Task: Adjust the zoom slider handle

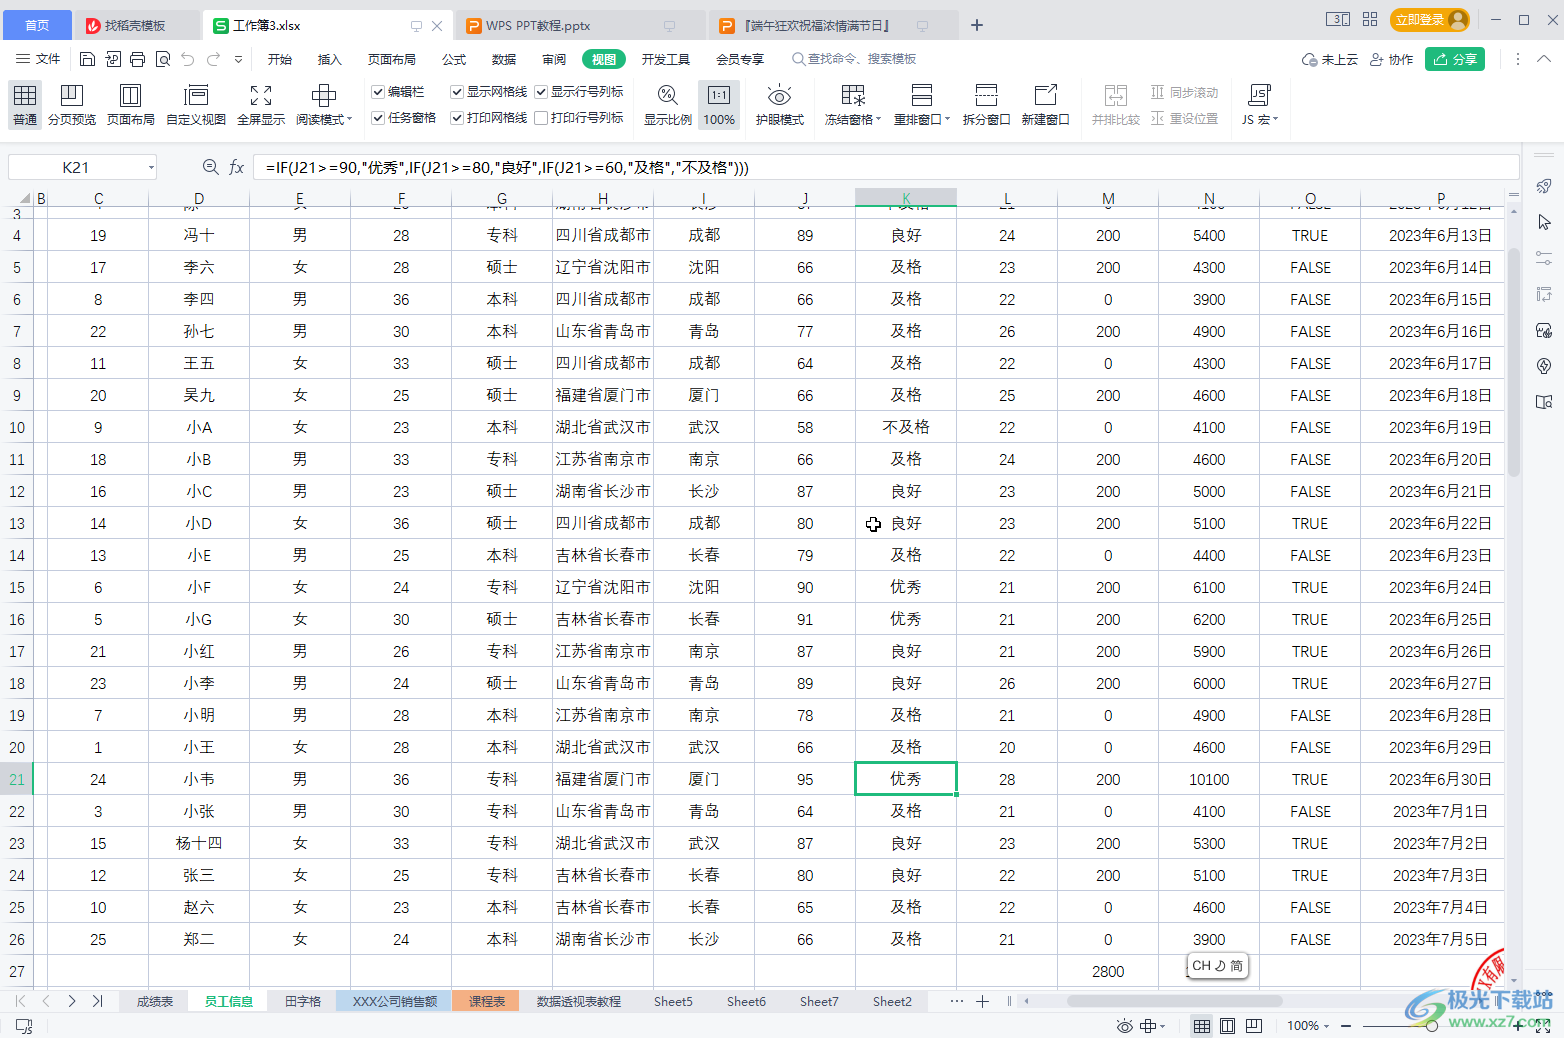Action: pos(1432,1026)
